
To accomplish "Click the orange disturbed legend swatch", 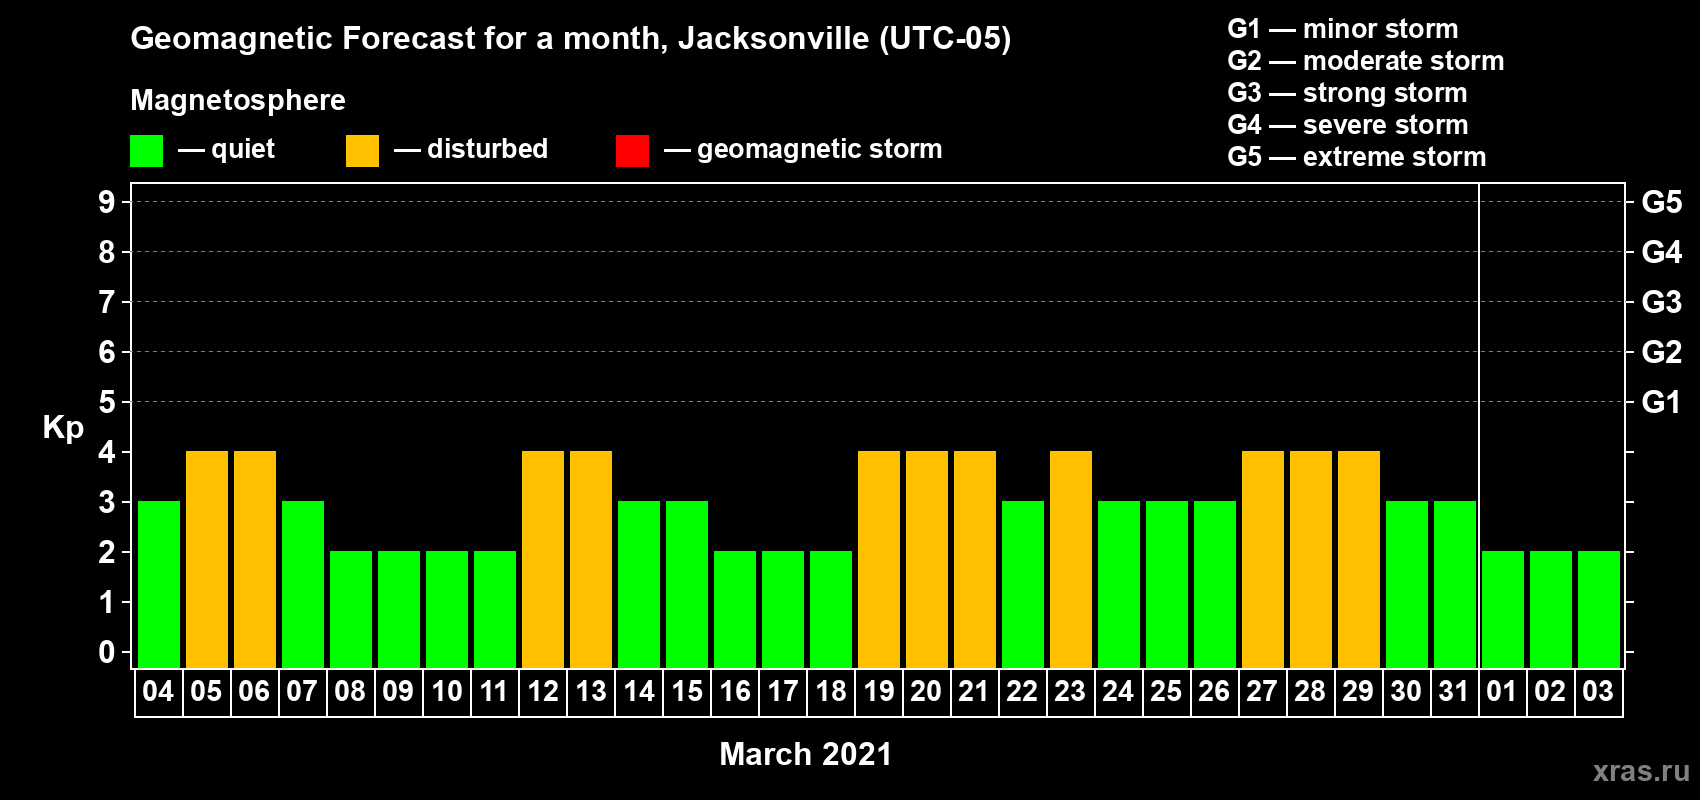I will pos(362,151).
